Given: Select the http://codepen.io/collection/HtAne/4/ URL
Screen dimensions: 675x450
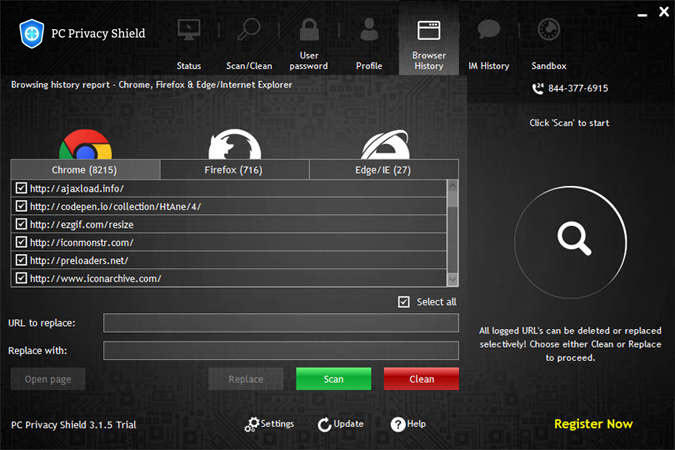Looking at the screenshot, I should point(115,207).
